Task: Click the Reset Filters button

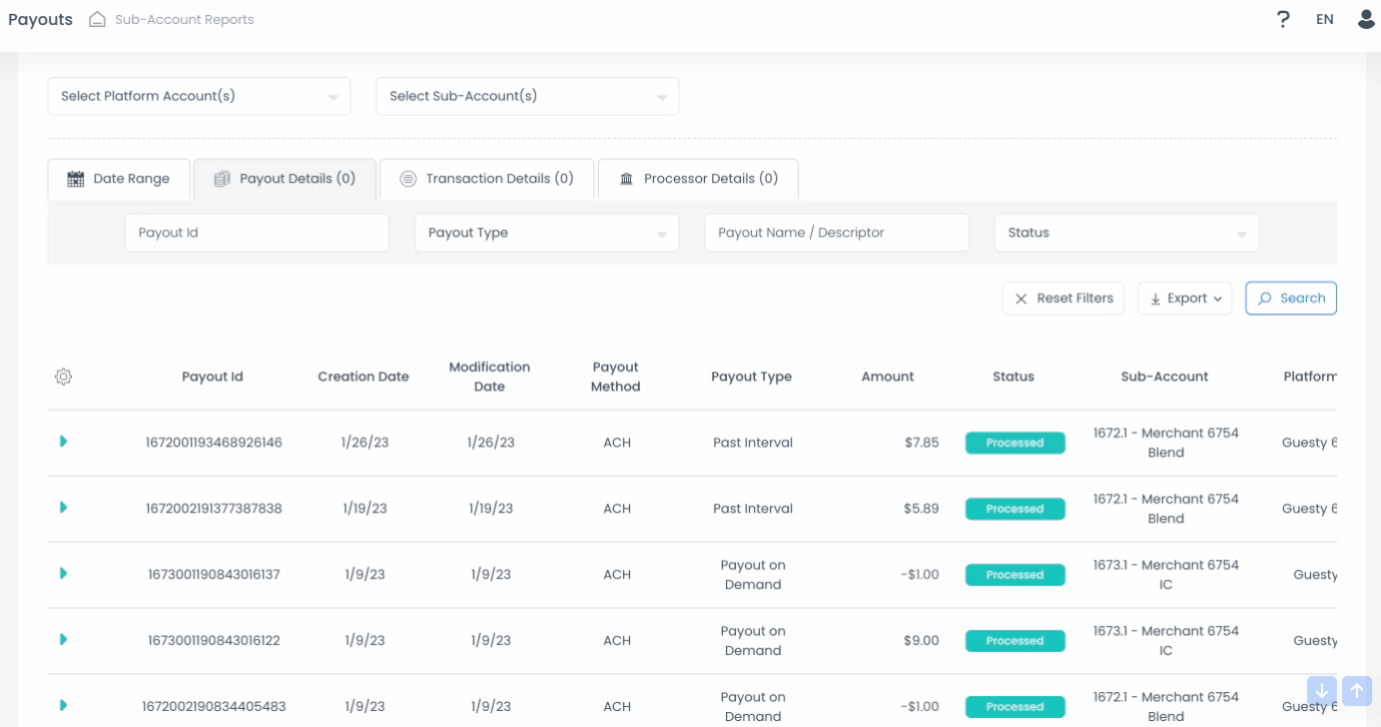Action: (x=1064, y=298)
